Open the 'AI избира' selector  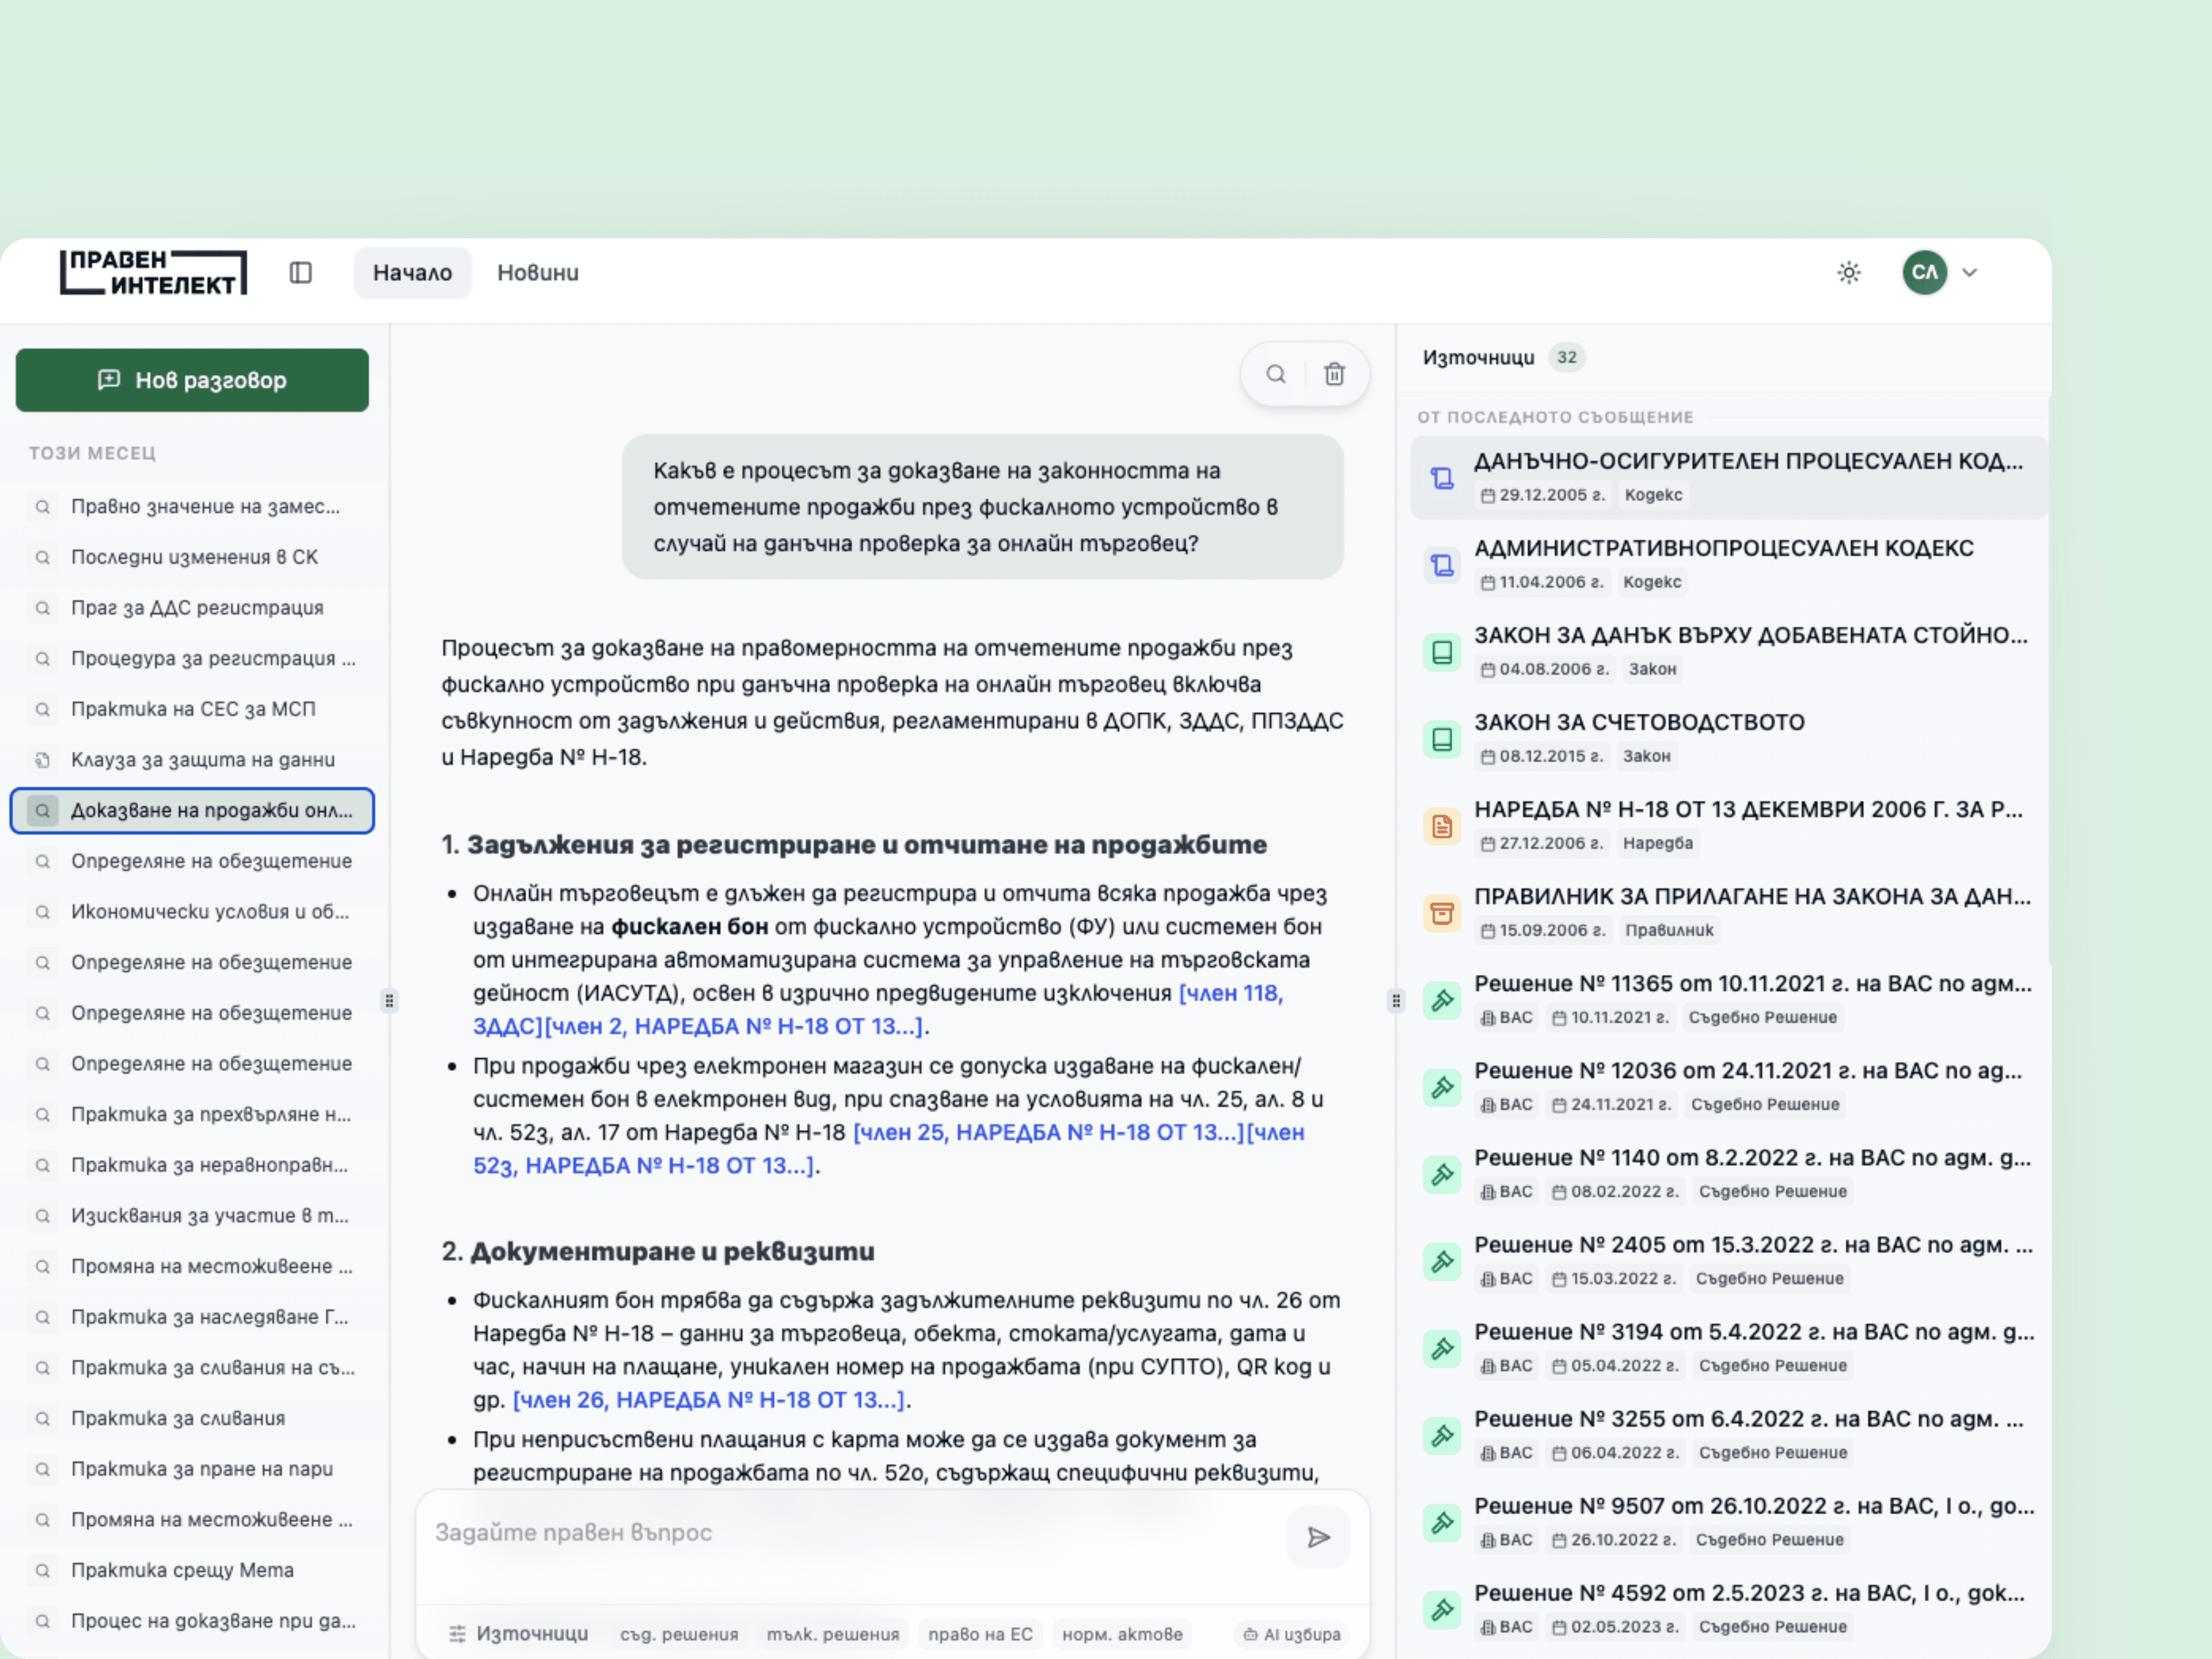pyautogui.click(x=1291, y=1634)
